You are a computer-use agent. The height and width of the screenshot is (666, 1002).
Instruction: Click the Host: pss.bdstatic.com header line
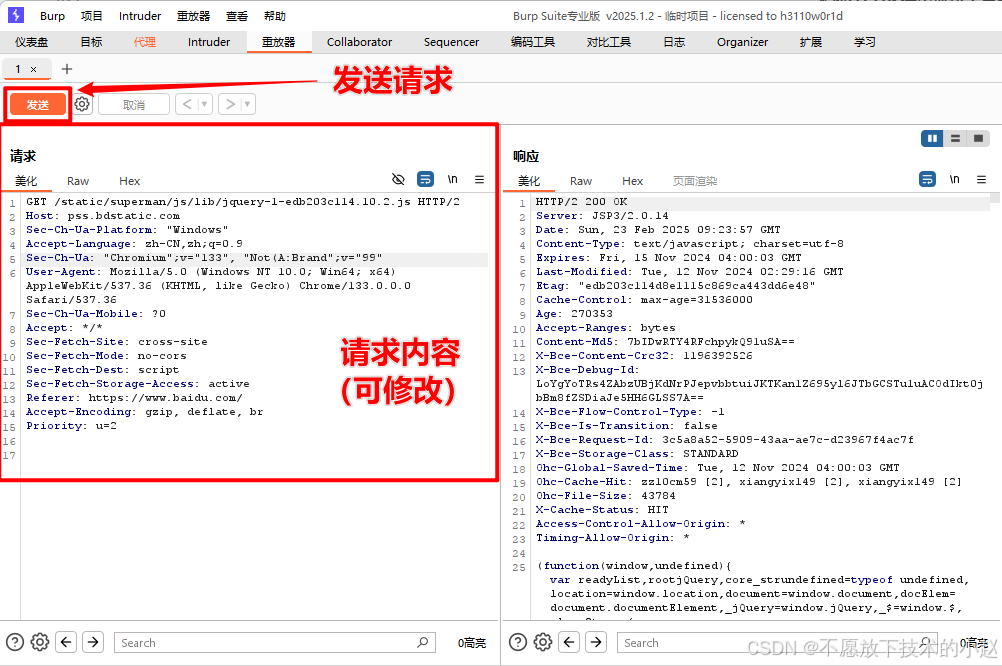[x=102, y=215]
